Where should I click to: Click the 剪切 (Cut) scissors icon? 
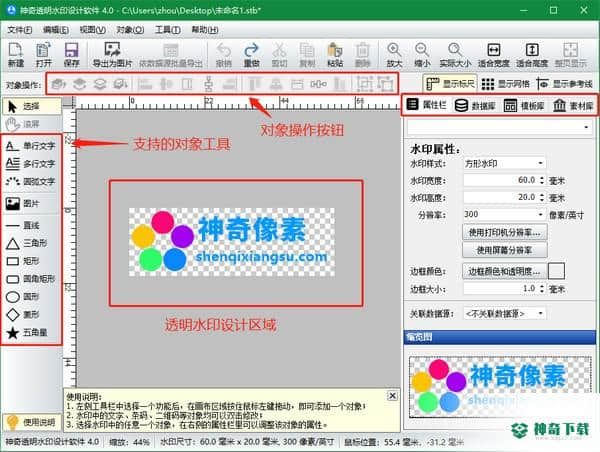click(279, 55)
